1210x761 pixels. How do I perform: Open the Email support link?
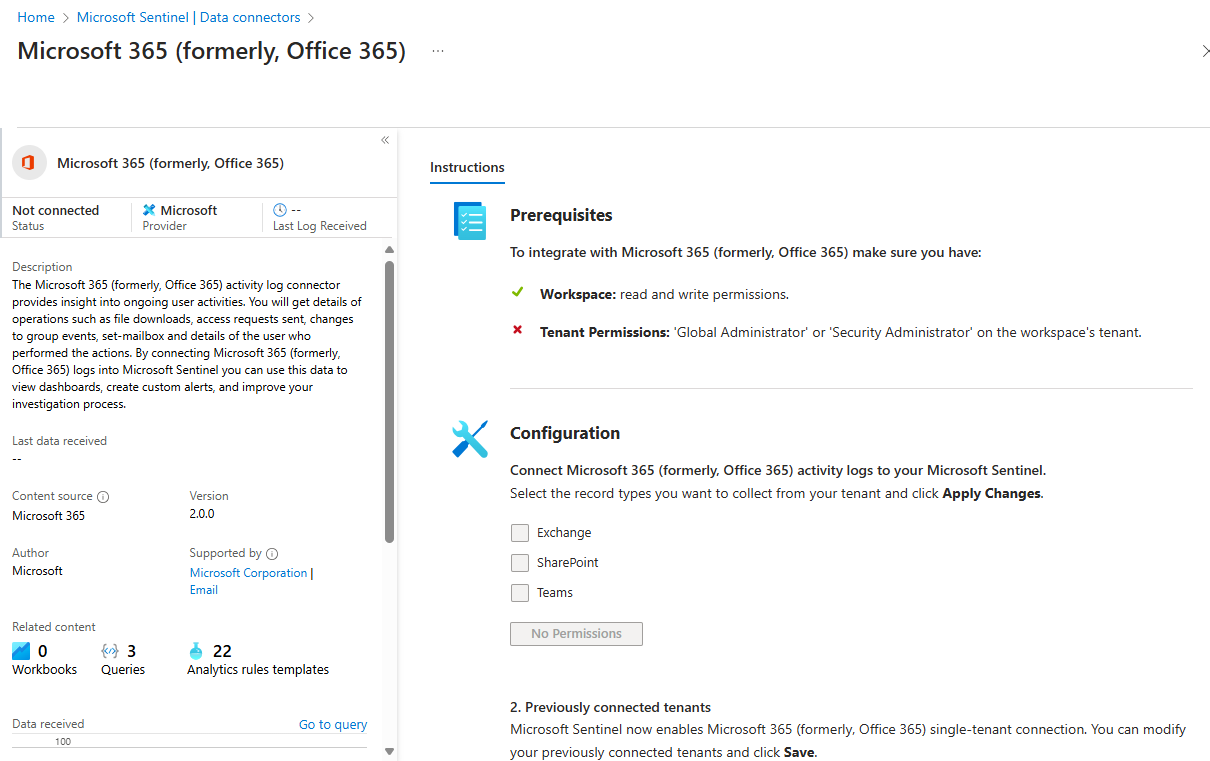pos(204,590)
